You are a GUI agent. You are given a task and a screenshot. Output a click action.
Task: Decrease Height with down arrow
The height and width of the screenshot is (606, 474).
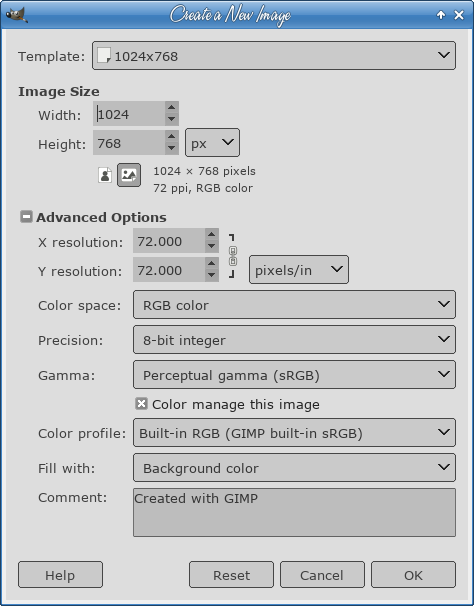tap(172, 148)
